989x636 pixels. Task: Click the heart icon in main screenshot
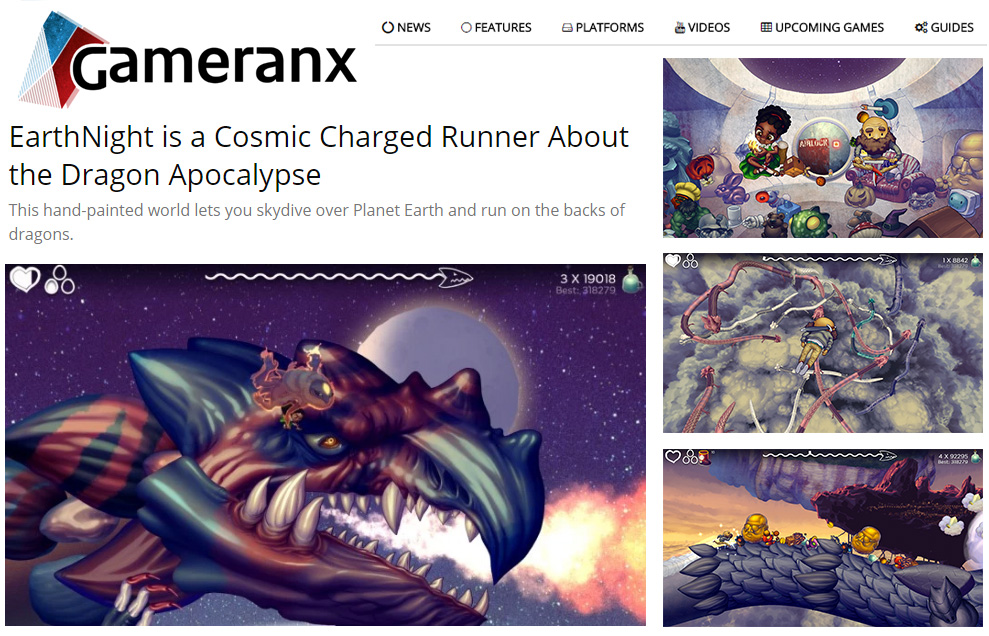coord(25,279)
